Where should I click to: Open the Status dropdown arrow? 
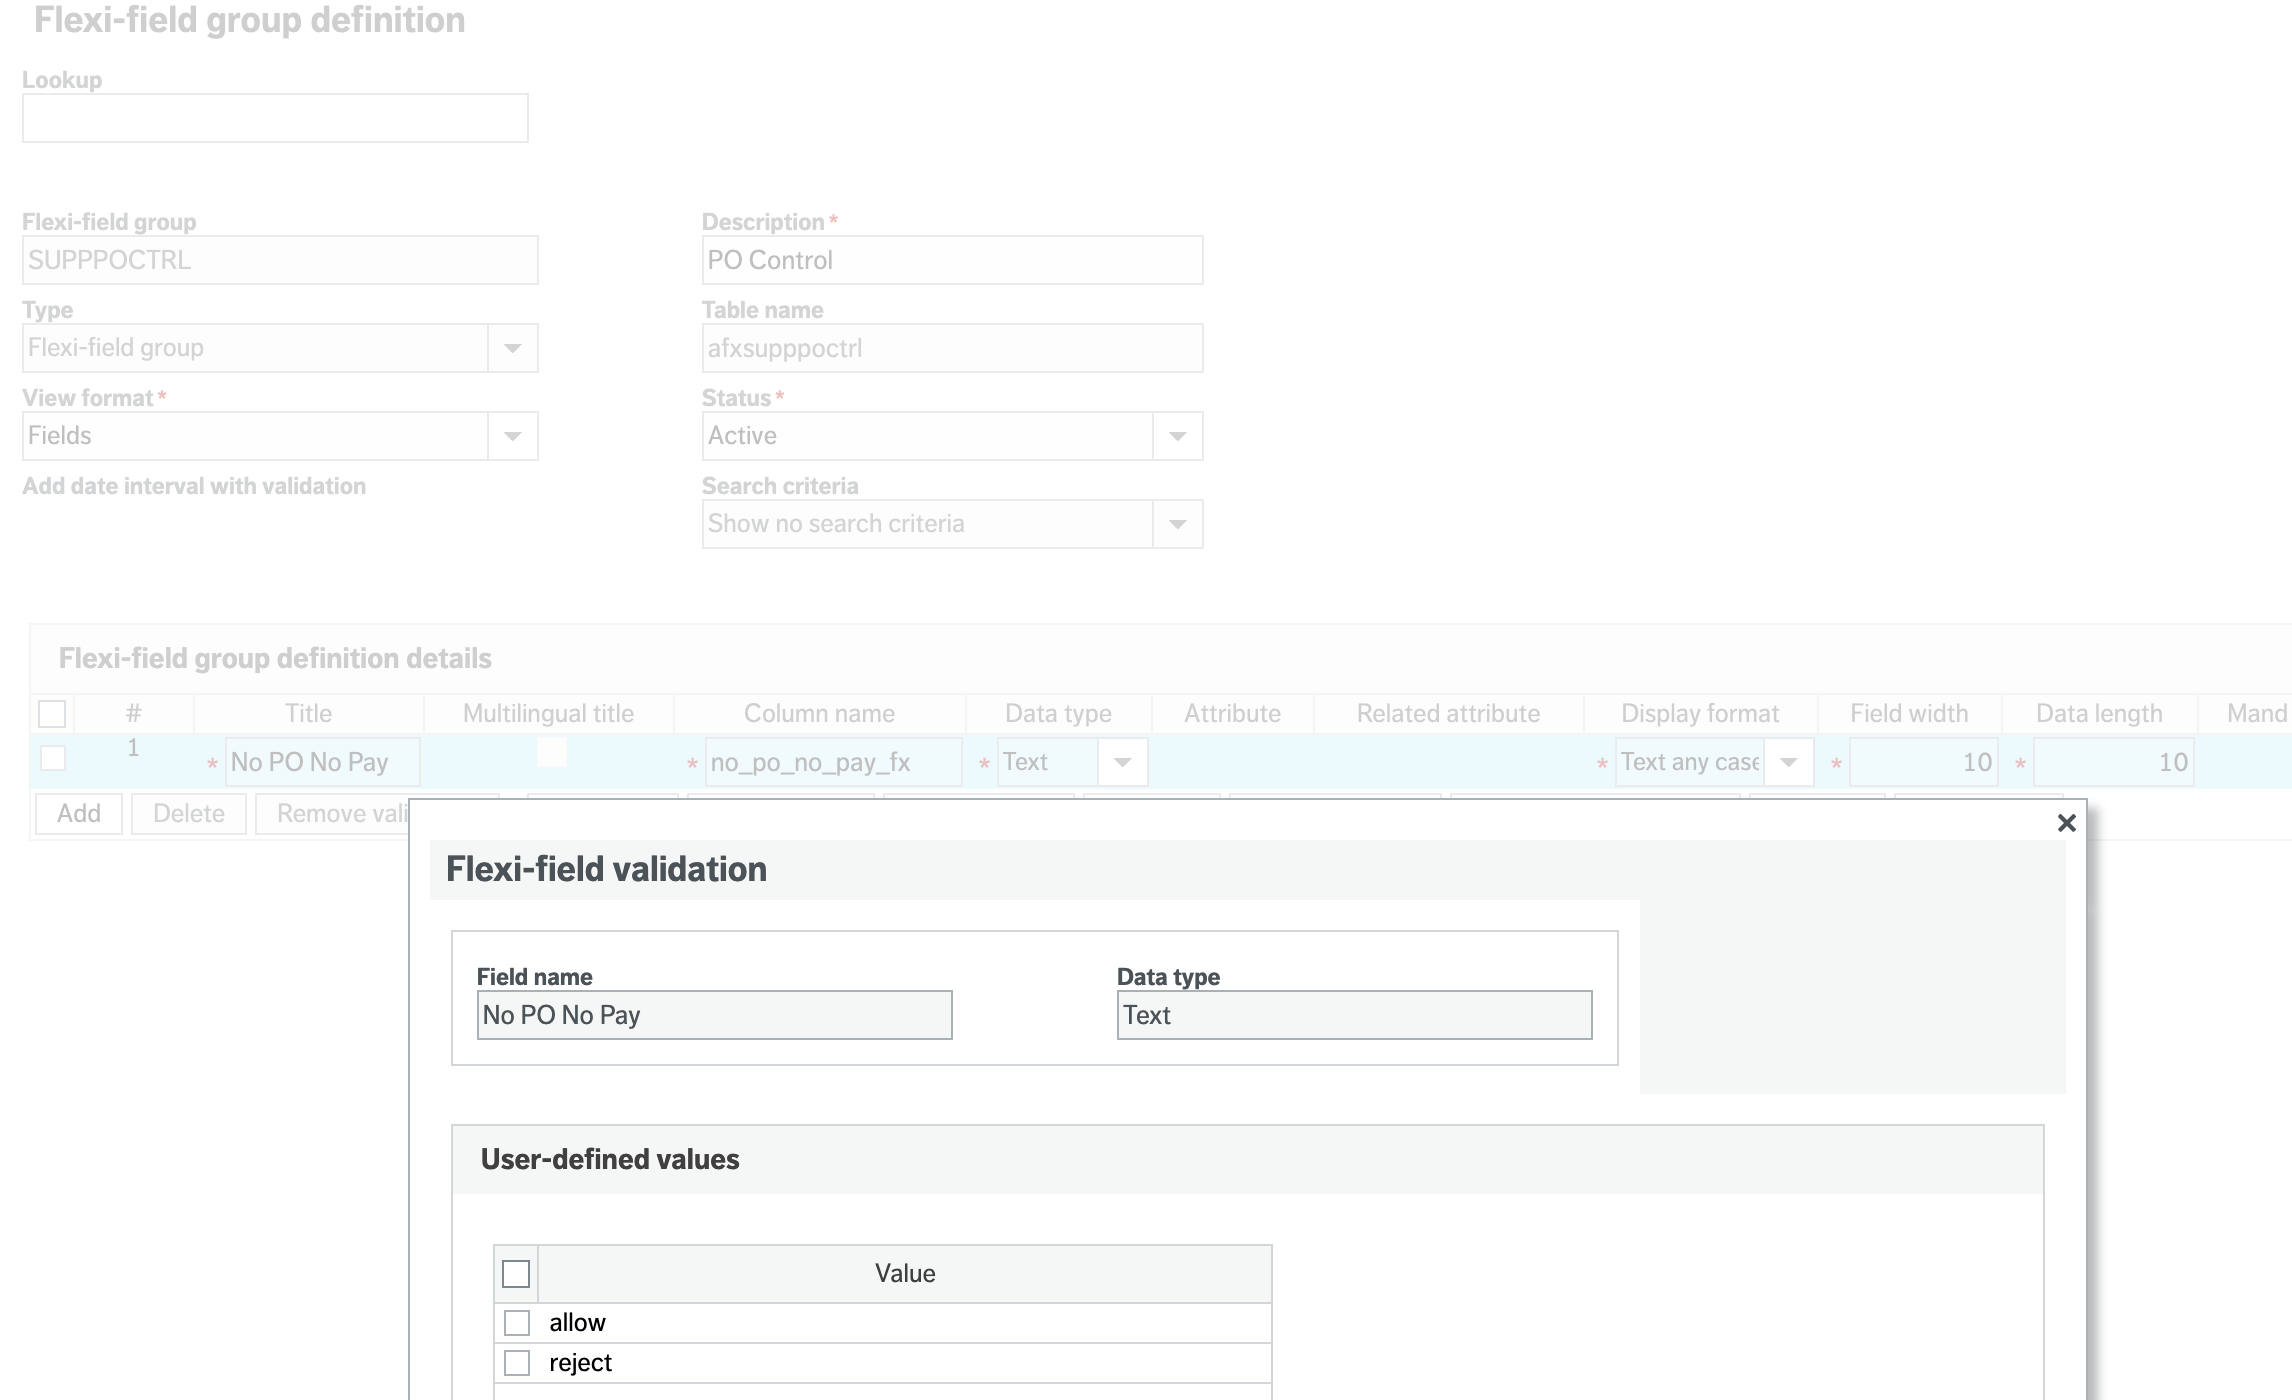click(x=1177, y=436)
